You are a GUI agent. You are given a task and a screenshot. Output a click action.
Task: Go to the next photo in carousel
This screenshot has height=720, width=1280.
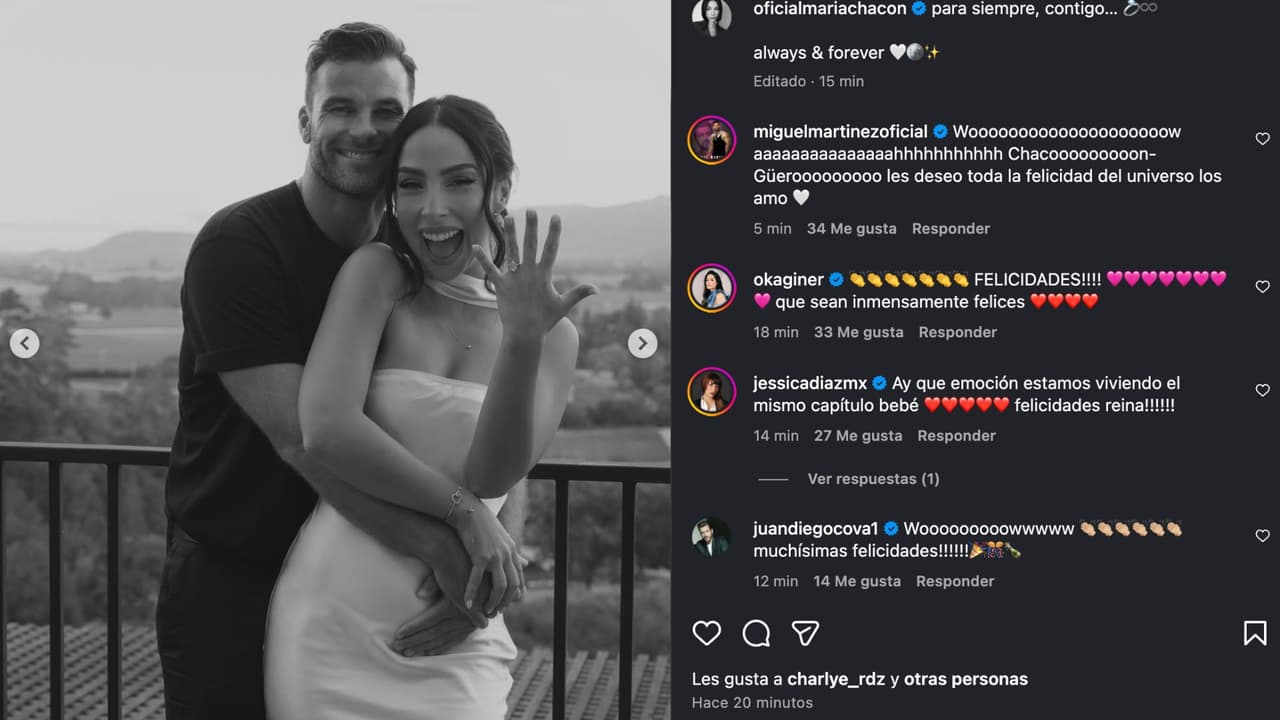(x=642, y=344)
